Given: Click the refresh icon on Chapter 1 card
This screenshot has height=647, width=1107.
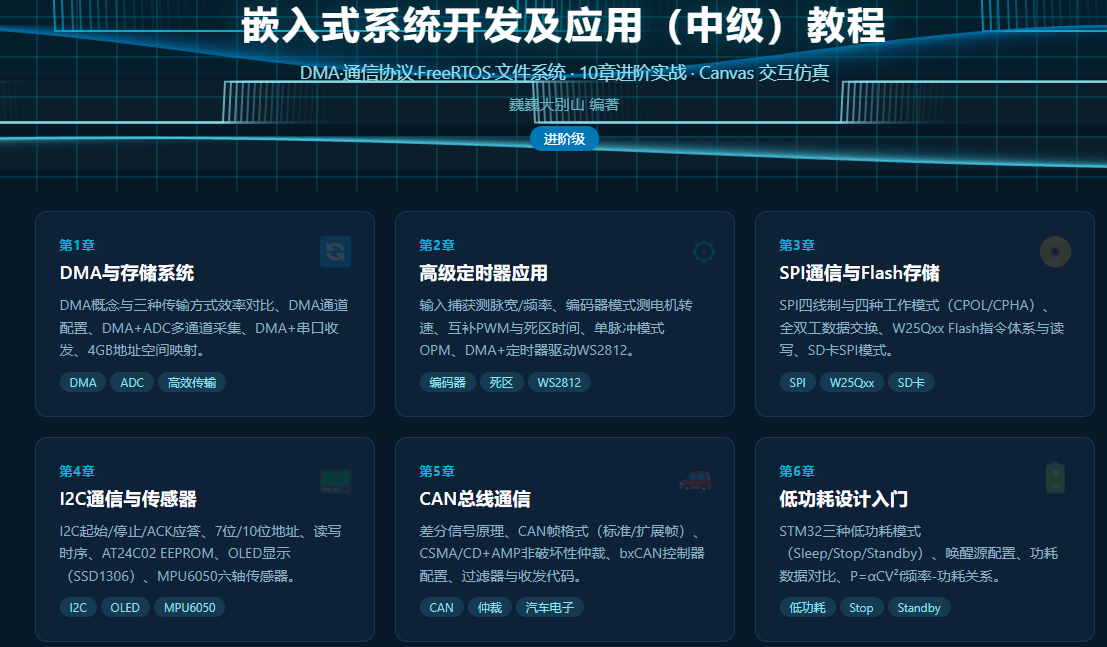Looking at the screenshot, I should [x=335, y=251].
